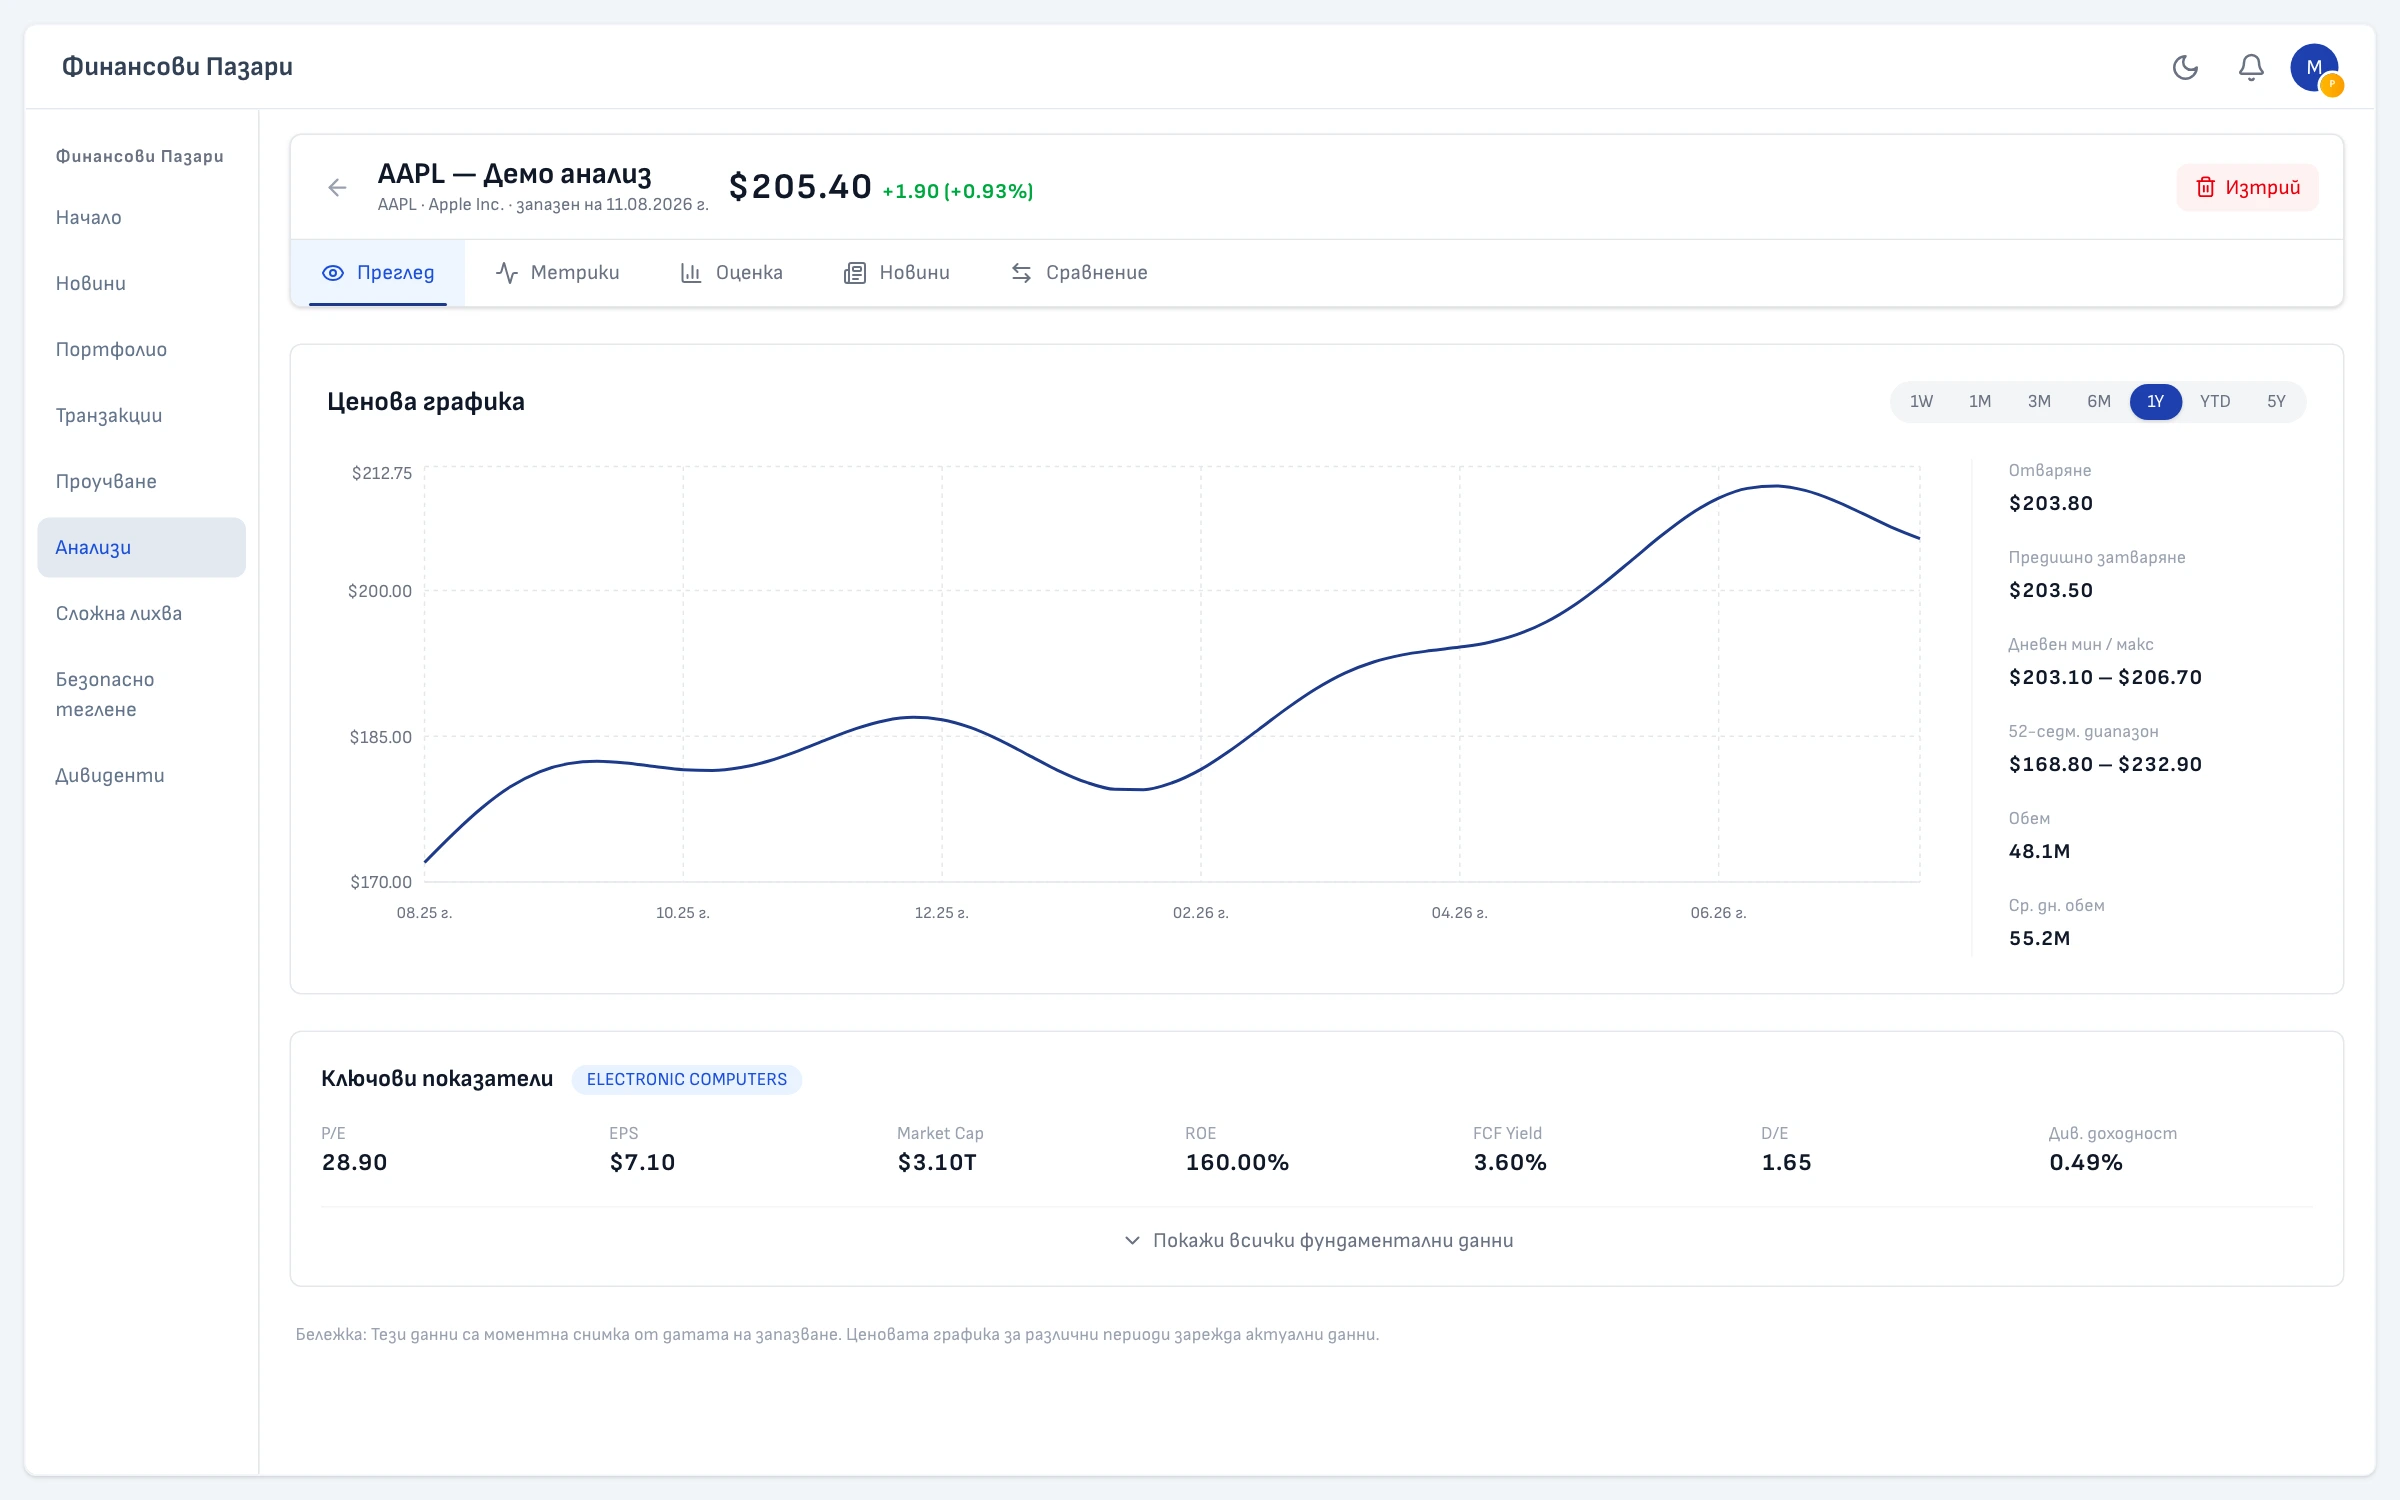2400x1500 pixels.
Task: Click the newspaper icon for Новини tab
Action: tap(855, 273)
